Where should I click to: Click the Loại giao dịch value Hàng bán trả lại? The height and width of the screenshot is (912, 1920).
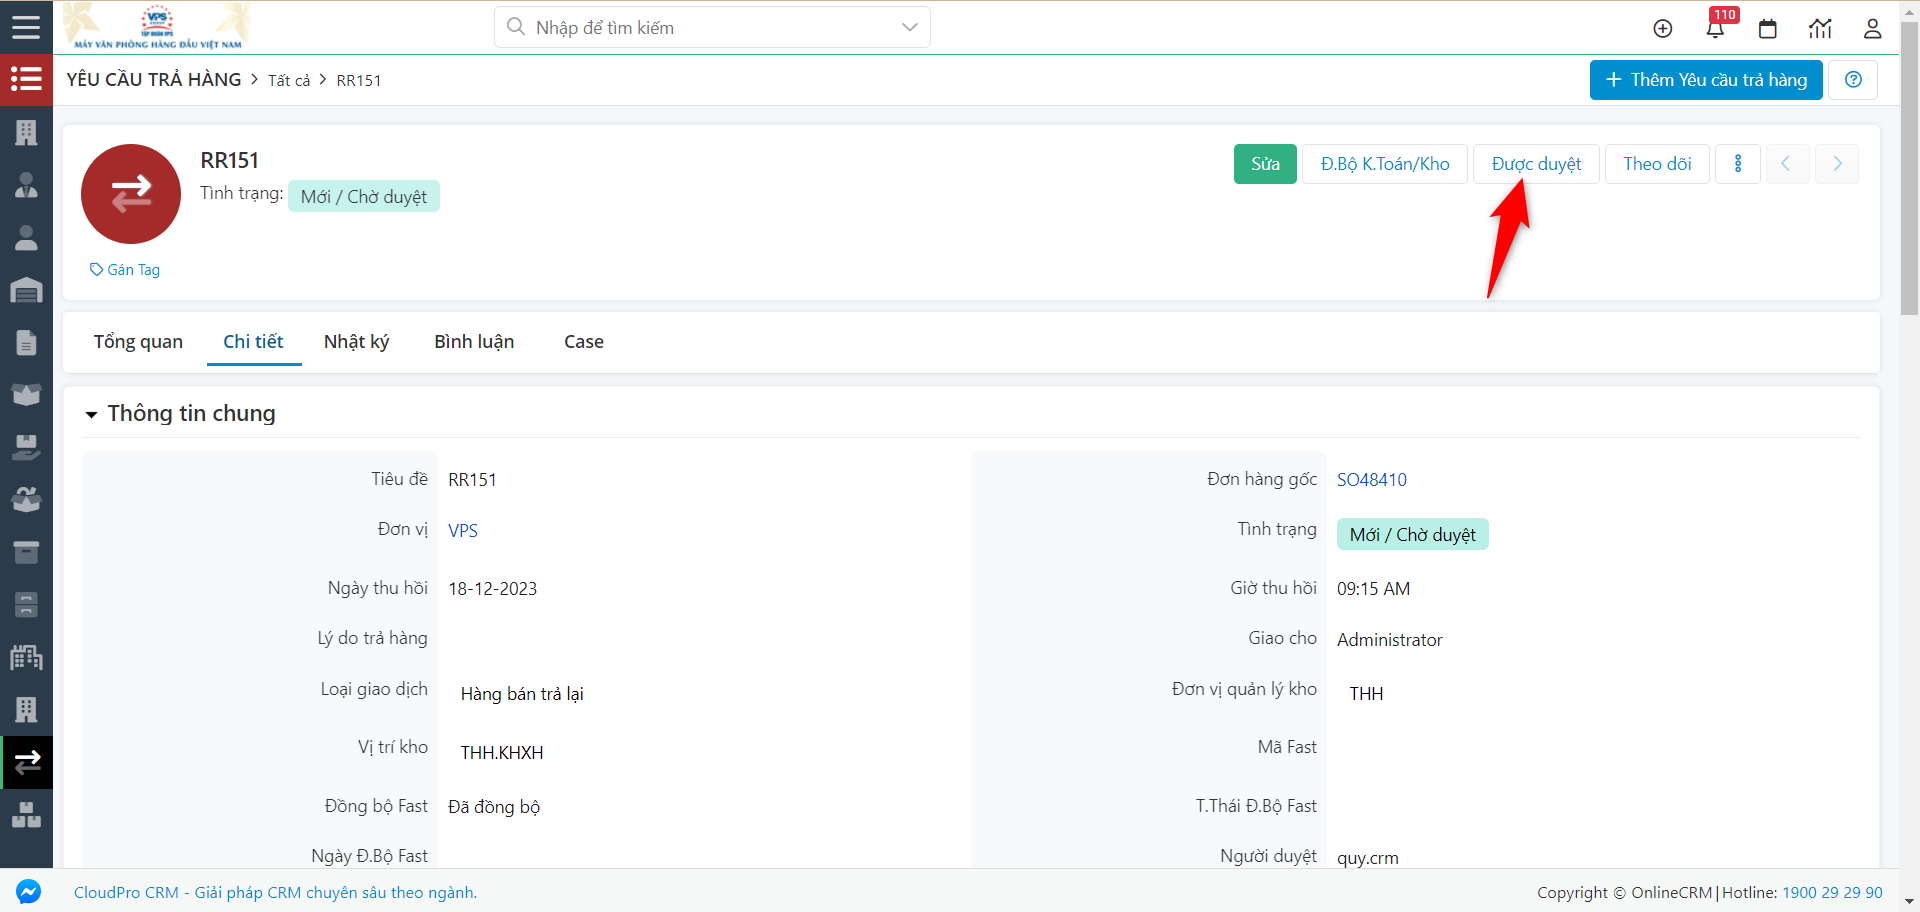click(522, 694)
